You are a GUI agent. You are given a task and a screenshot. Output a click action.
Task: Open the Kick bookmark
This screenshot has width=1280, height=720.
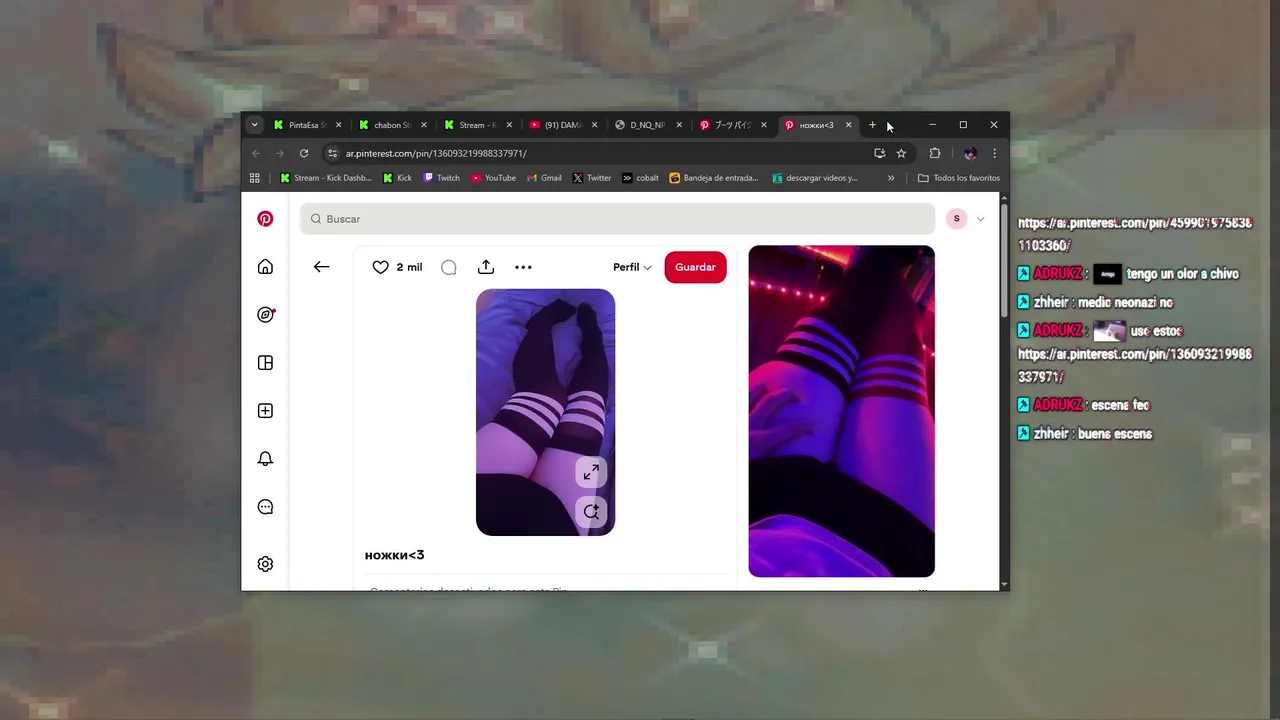pos(397,178)
